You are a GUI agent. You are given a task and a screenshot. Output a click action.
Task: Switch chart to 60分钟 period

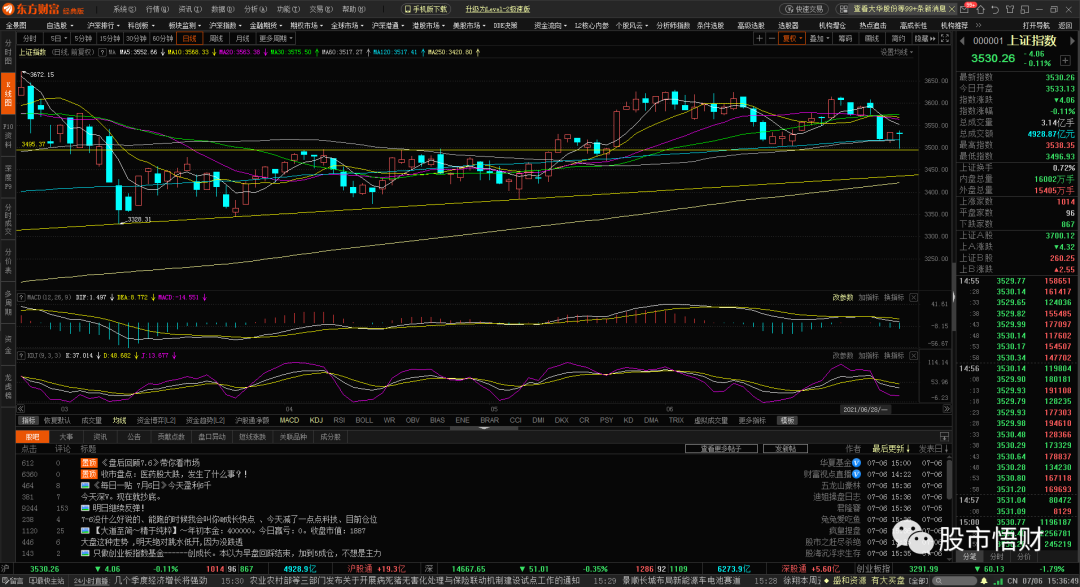click(x=163, y=39)
